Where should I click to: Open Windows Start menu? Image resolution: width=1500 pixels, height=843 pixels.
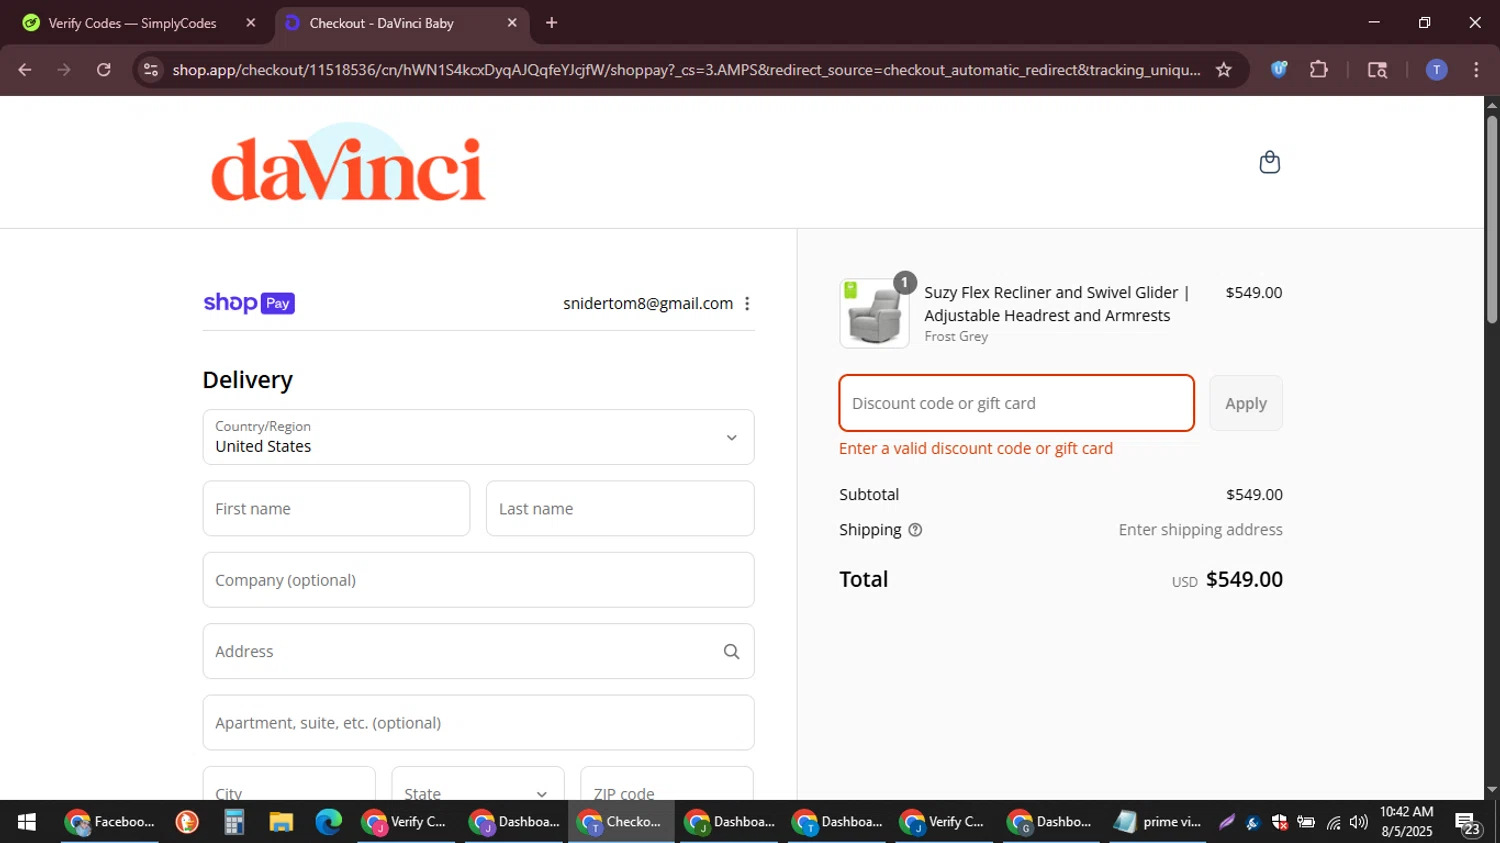(x=27, y=822)
